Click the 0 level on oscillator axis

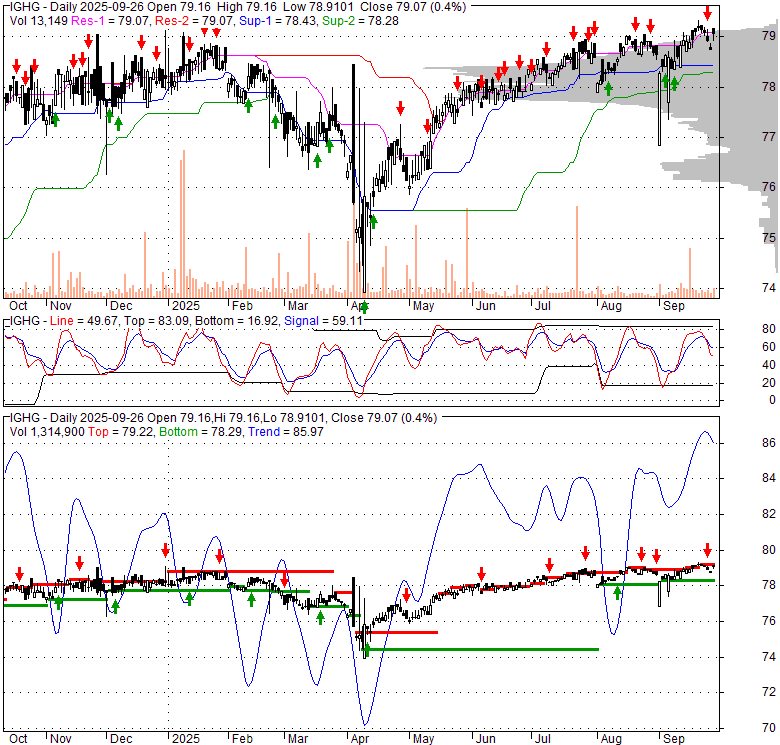click(x=772, y=400)
